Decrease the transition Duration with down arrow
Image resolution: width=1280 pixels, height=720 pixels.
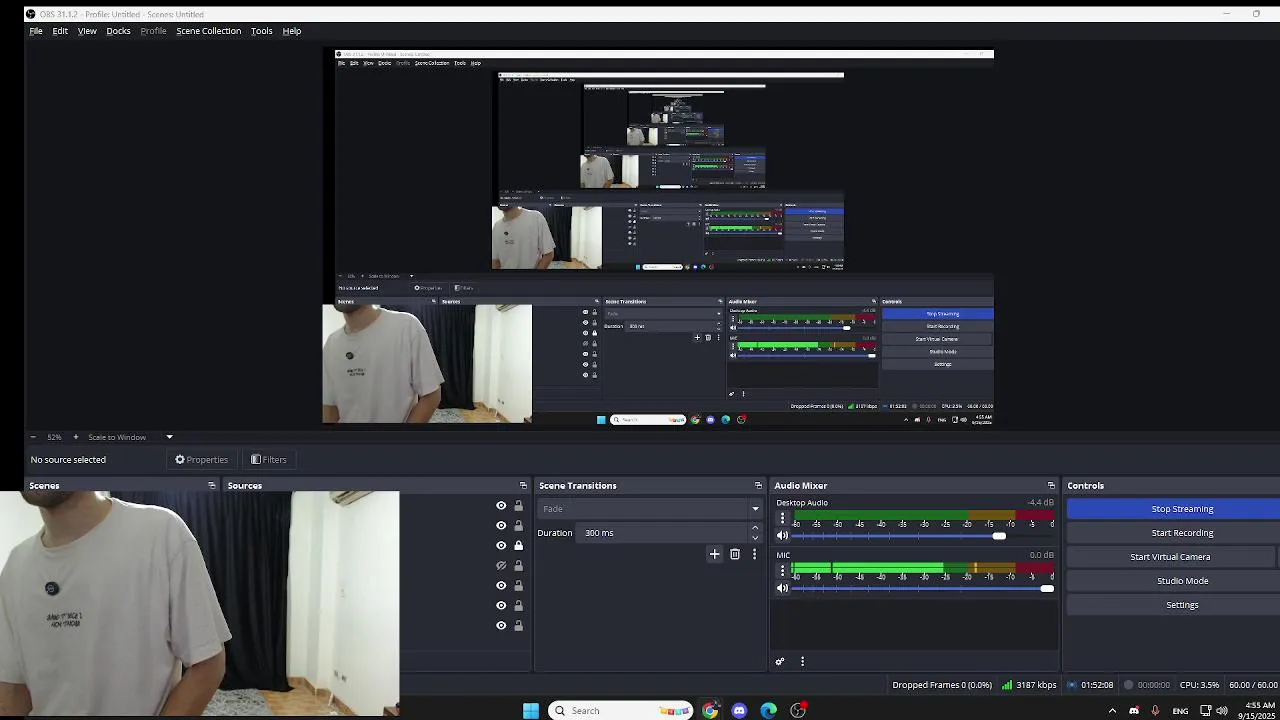(x=755, y=537)
